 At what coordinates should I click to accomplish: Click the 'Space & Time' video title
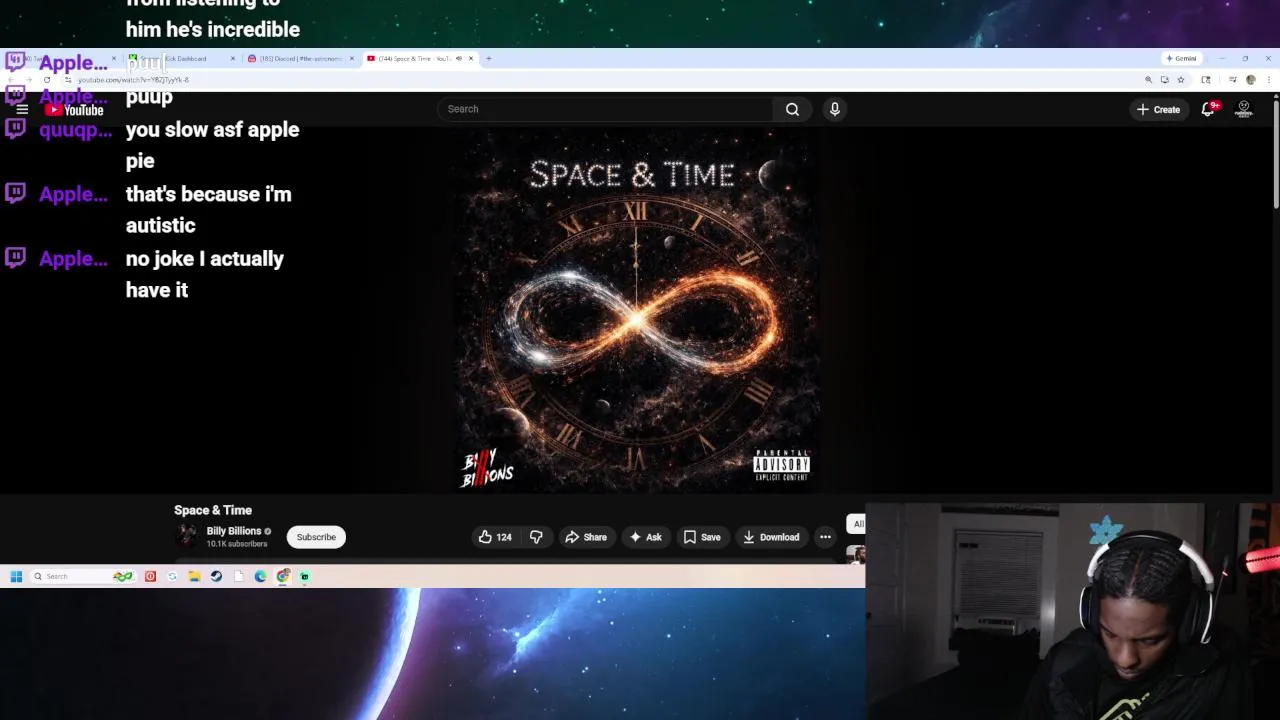(x=213, y=510)
